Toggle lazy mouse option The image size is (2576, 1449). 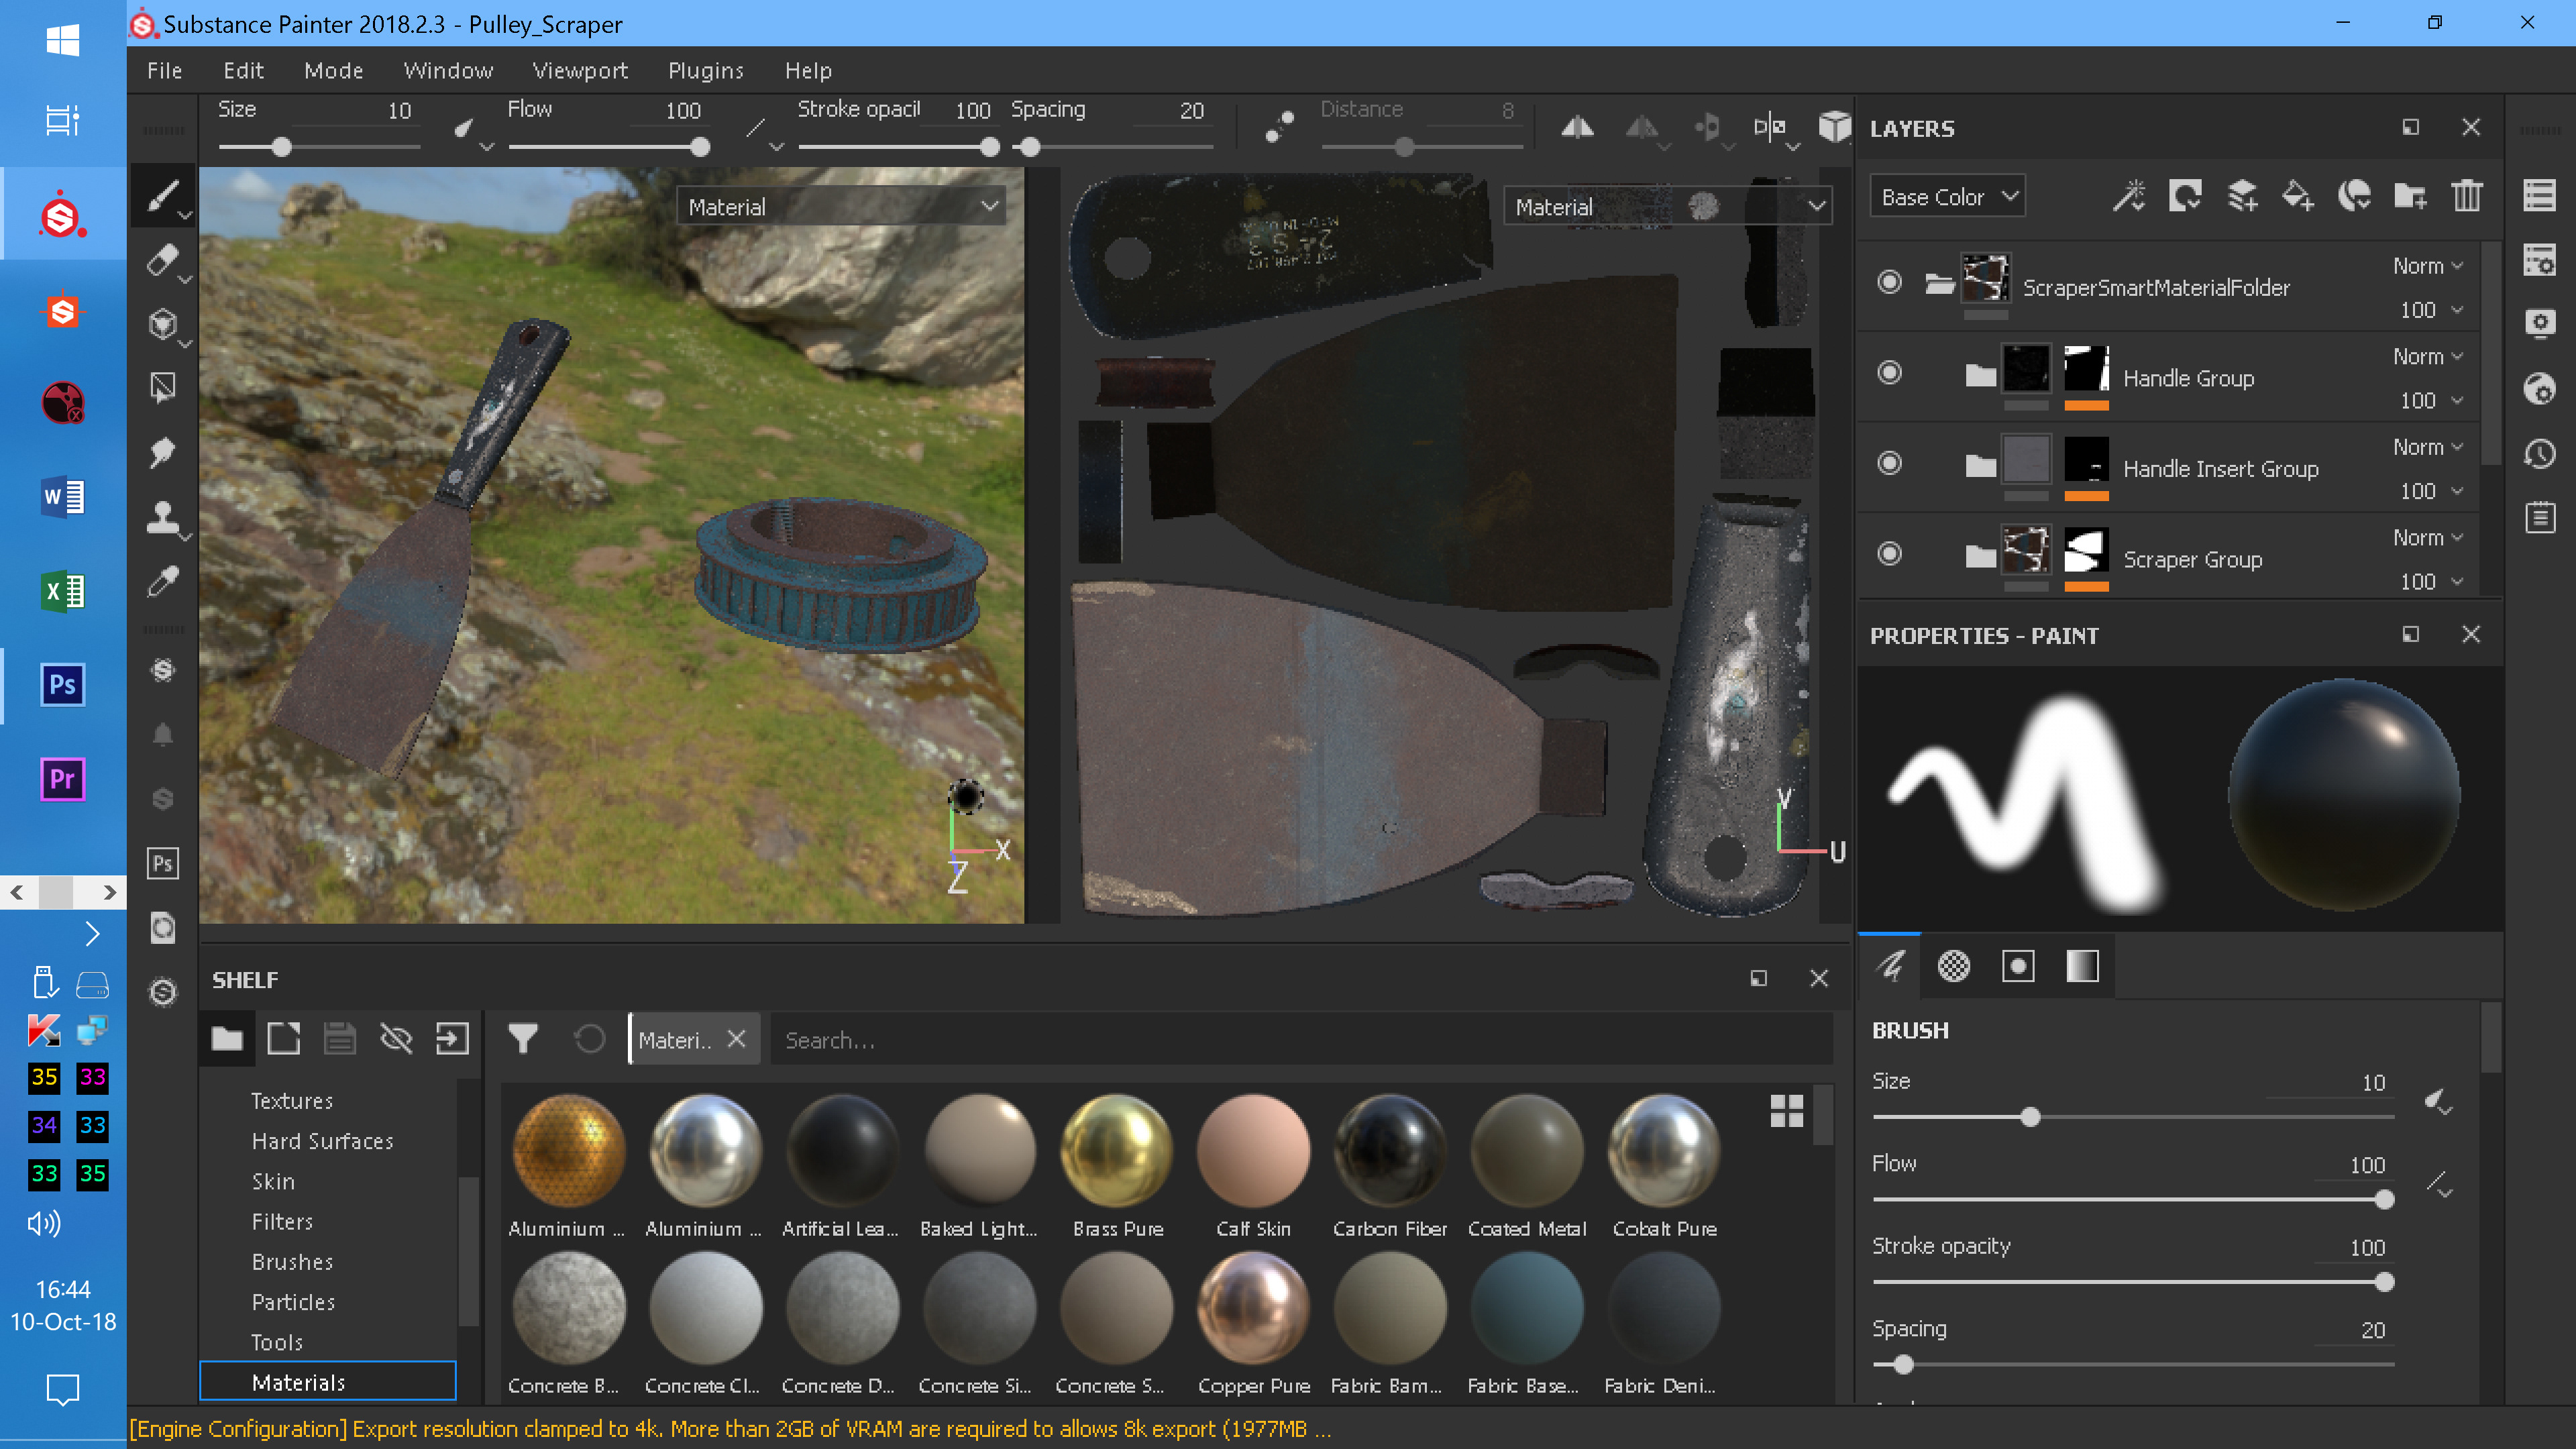coord(1279,127)
